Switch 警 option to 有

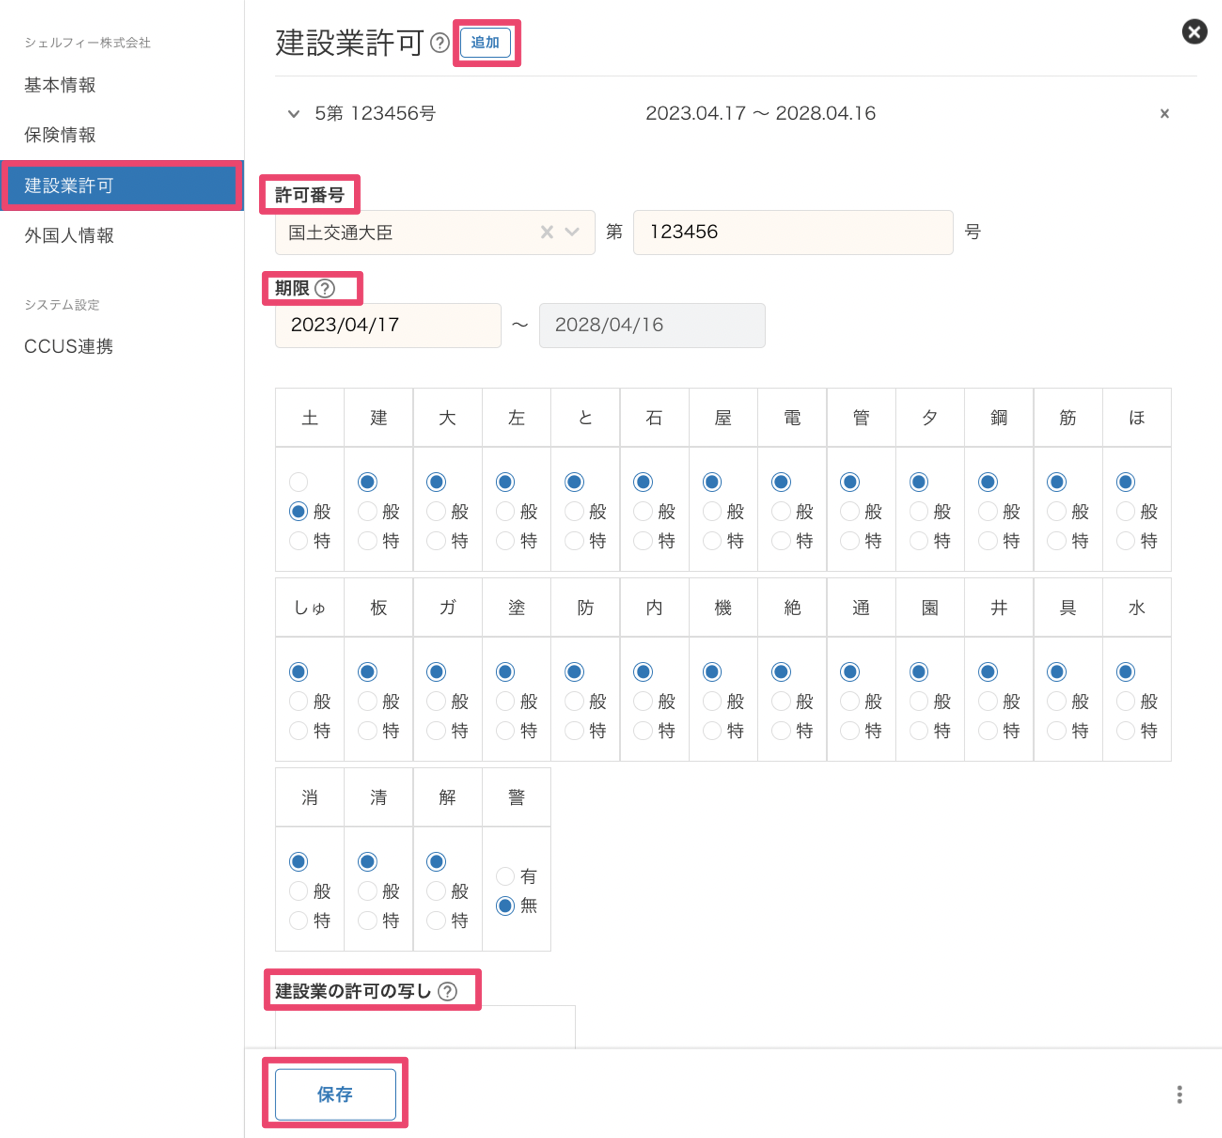click(x=504, y=876)
